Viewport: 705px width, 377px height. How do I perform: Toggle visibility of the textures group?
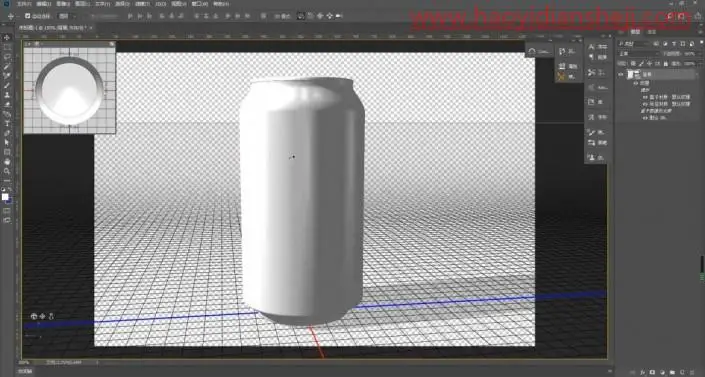tap(636, 83)
